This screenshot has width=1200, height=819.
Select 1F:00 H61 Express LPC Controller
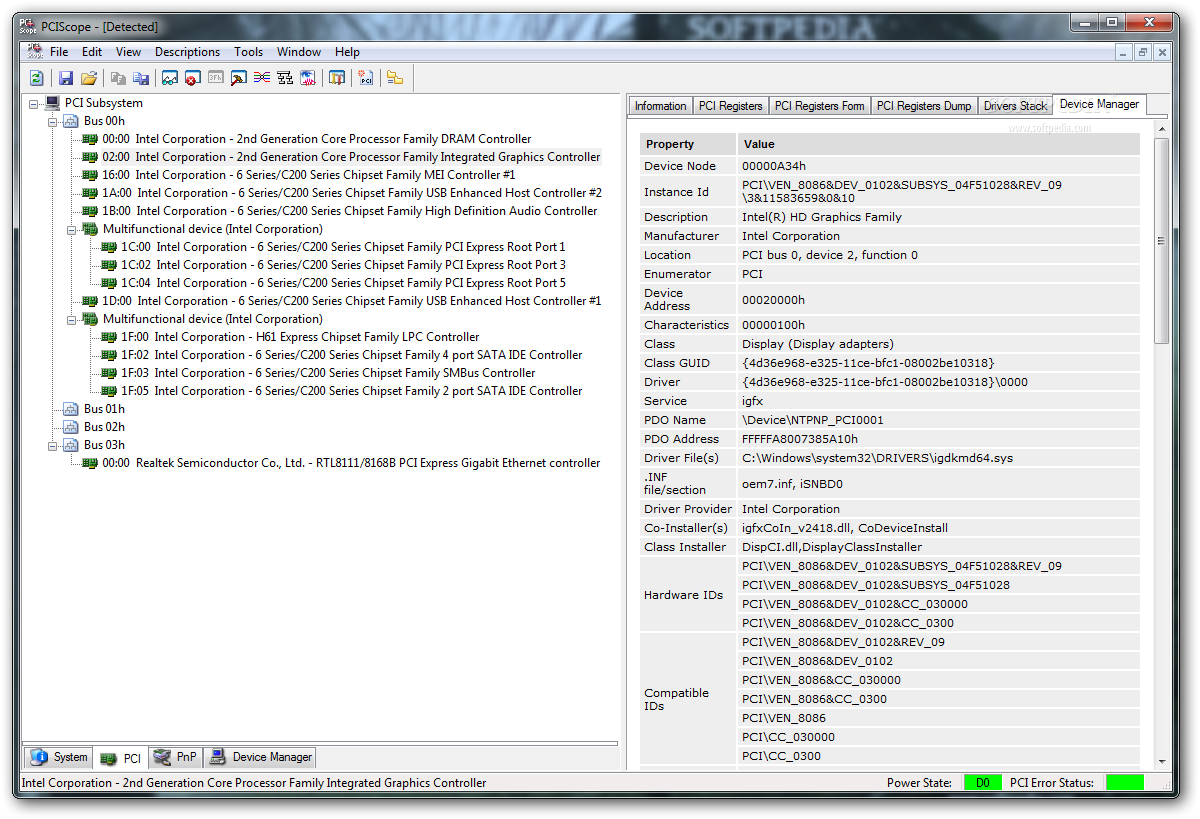coord(300,337)
